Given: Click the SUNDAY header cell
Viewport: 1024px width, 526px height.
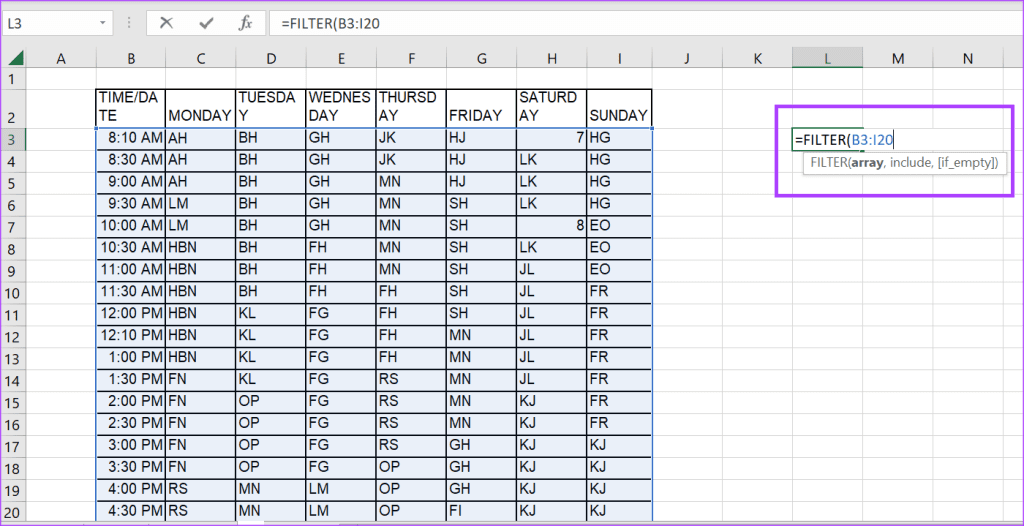Looking at the screenshot, I should (619, 115).
